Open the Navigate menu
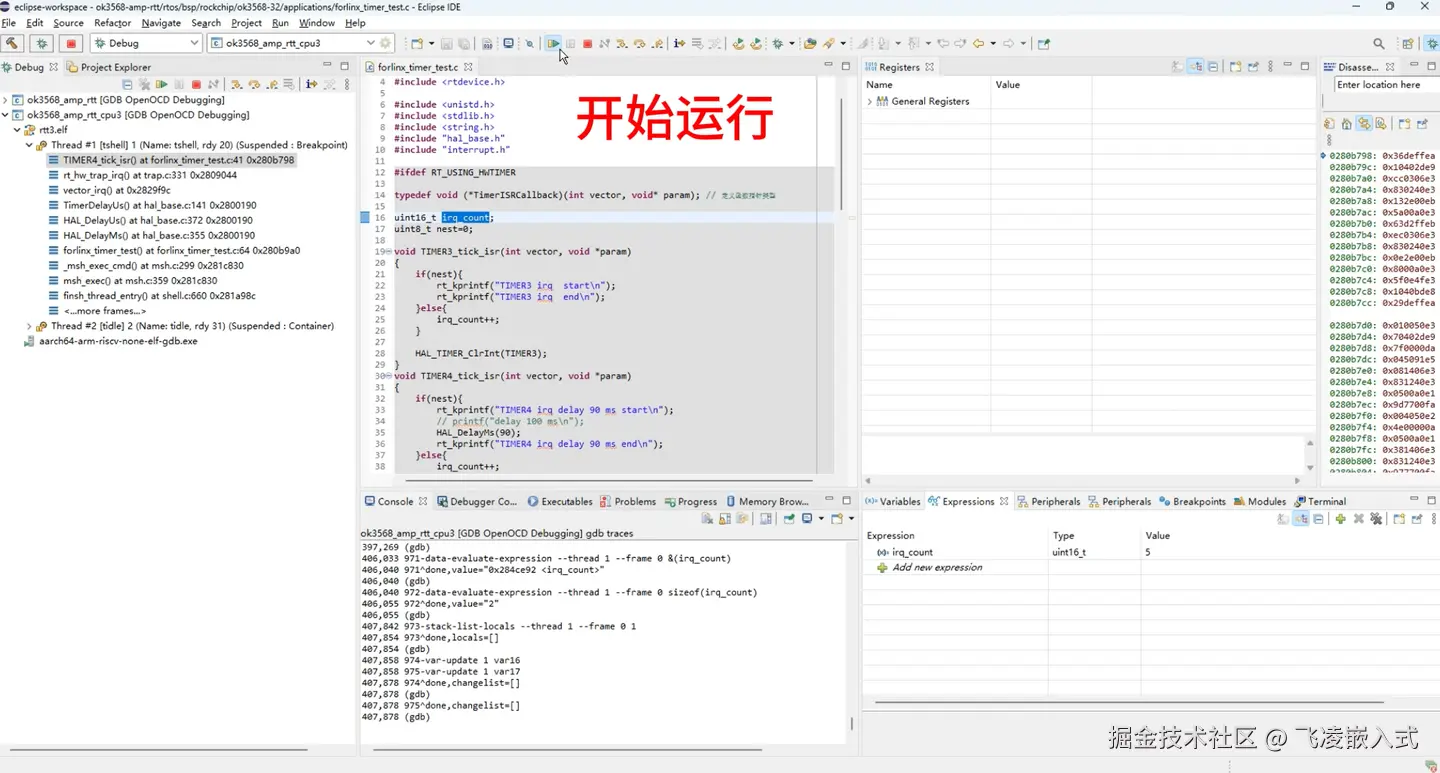 click(161, 23)
